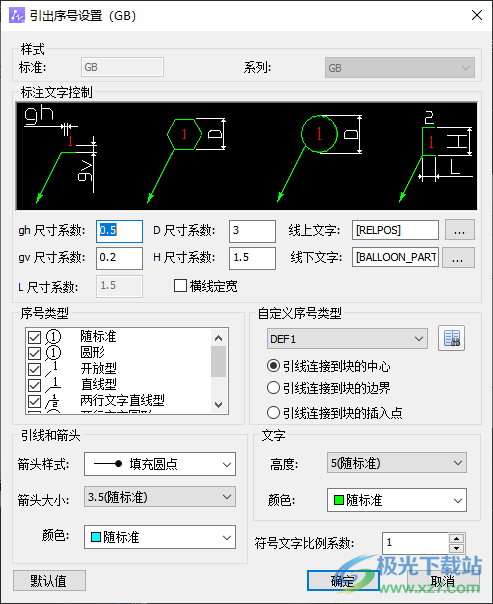Screen dimensions: 493x604
Task: Decrease 符号文字比例系数 with down arrow
Action: [x=457, y=548]
